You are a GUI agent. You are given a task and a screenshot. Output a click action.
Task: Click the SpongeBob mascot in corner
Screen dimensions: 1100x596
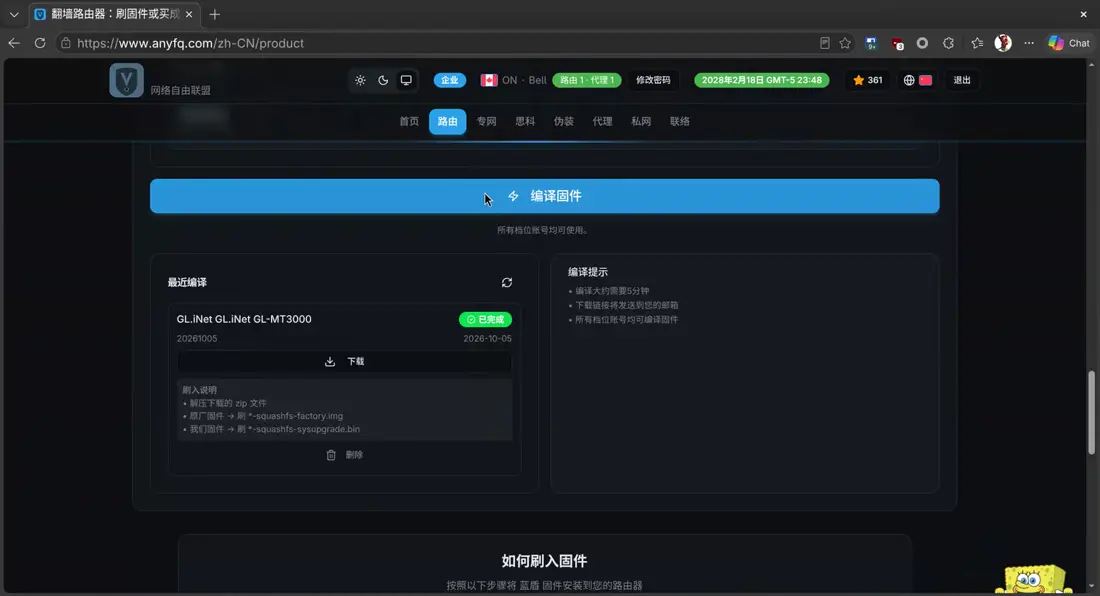(x=1034, y=579)
